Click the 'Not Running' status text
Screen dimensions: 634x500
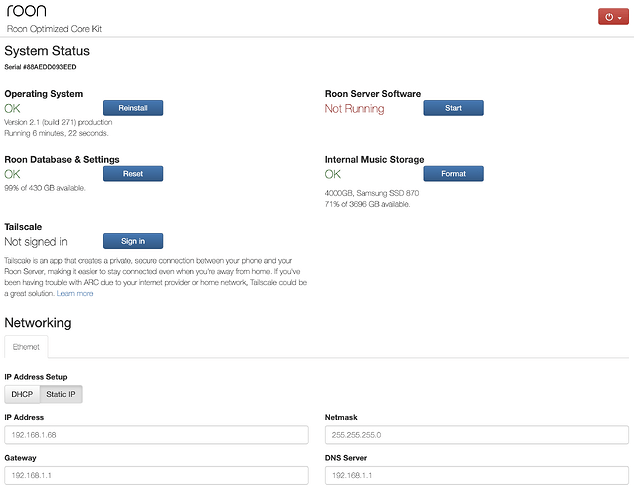[x=355, y=109]
